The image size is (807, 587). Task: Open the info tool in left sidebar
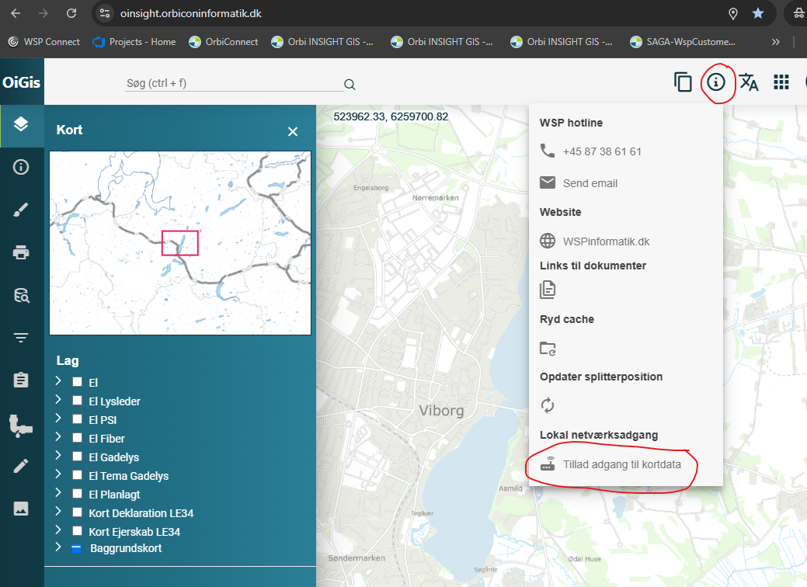[21, 167]
